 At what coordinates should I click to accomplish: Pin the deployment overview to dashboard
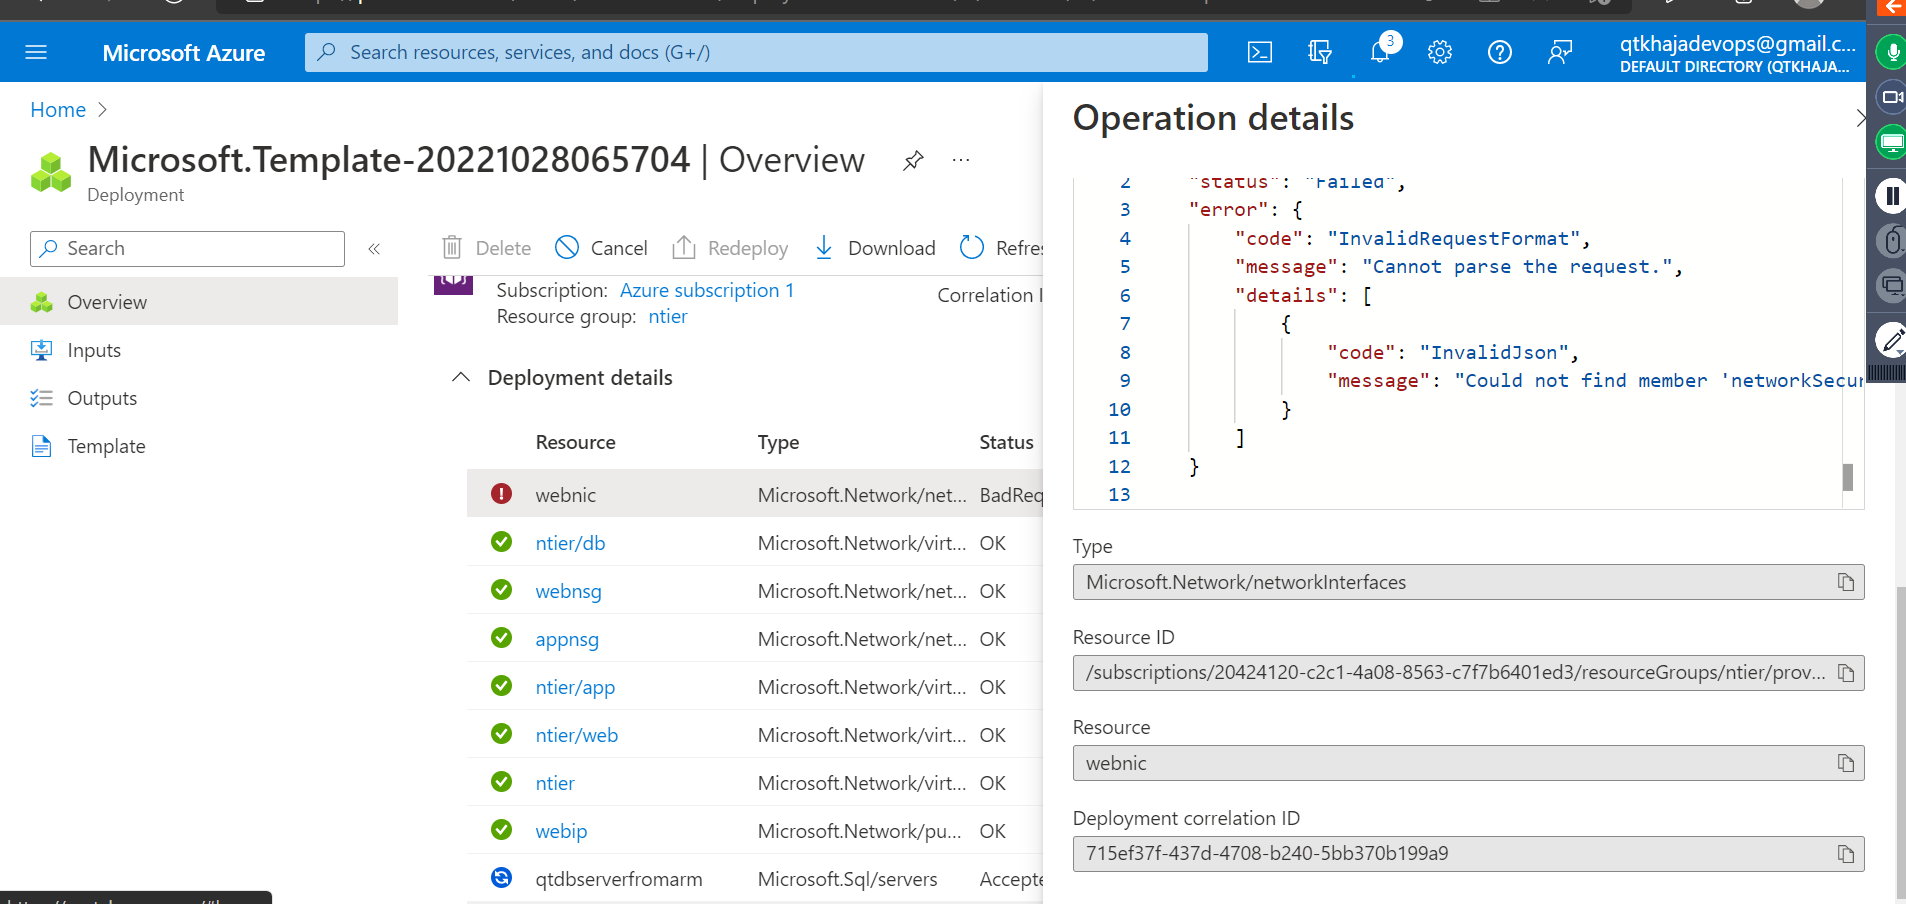(913, 160)
